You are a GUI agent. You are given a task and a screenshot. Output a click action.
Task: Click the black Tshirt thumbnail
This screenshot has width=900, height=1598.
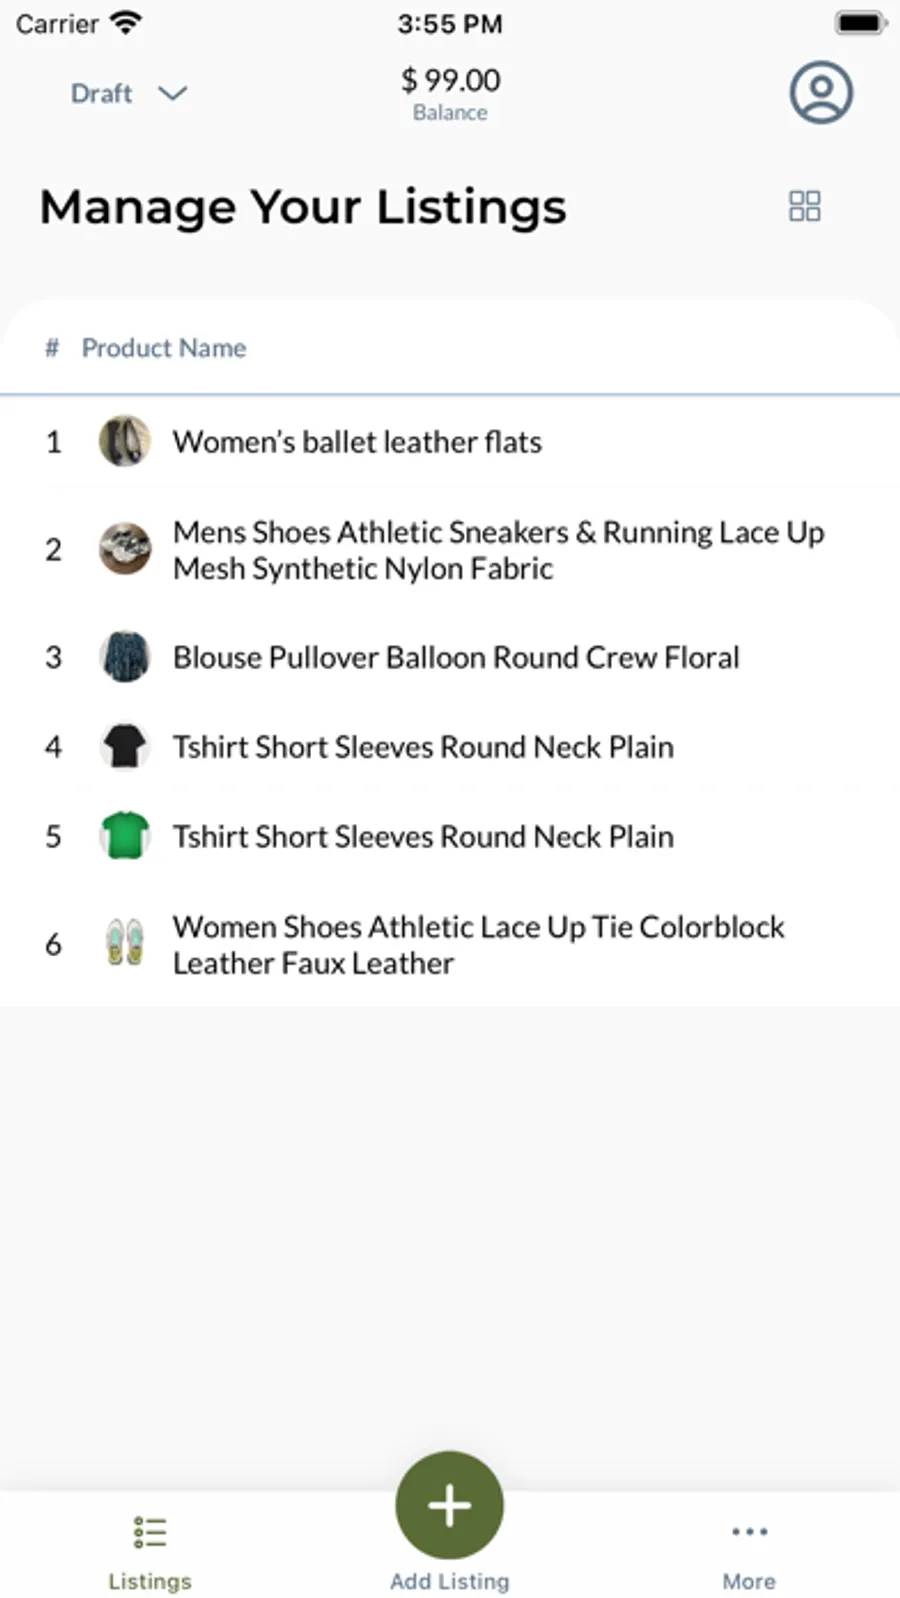[x=125, y=746]
